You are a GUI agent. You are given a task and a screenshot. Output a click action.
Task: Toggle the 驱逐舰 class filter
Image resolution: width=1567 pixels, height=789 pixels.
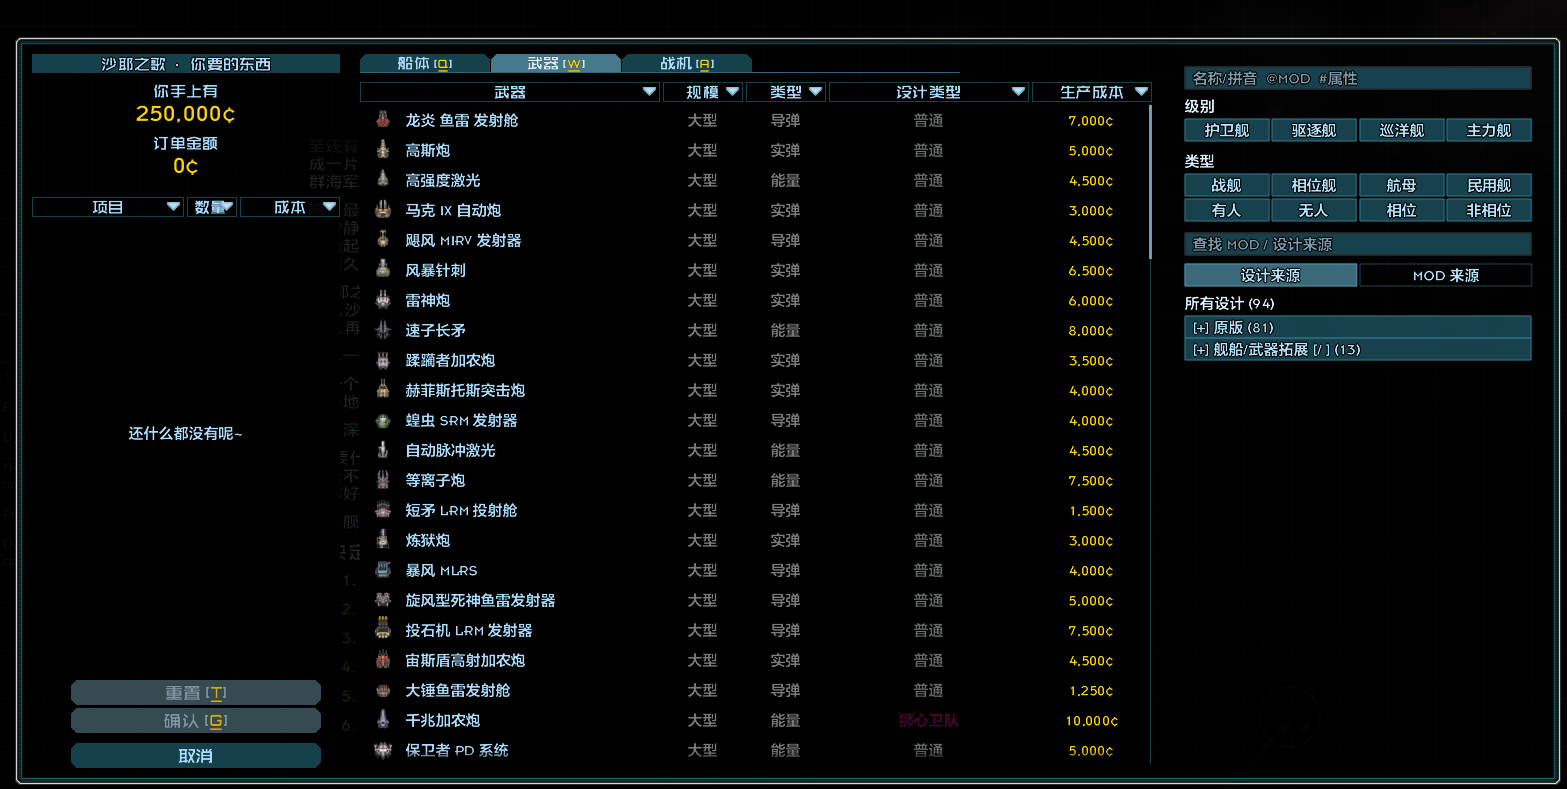[1314, 130]
